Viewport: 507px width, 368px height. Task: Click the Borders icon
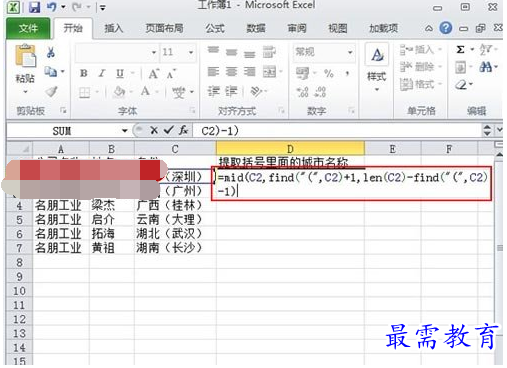point(84,92)
